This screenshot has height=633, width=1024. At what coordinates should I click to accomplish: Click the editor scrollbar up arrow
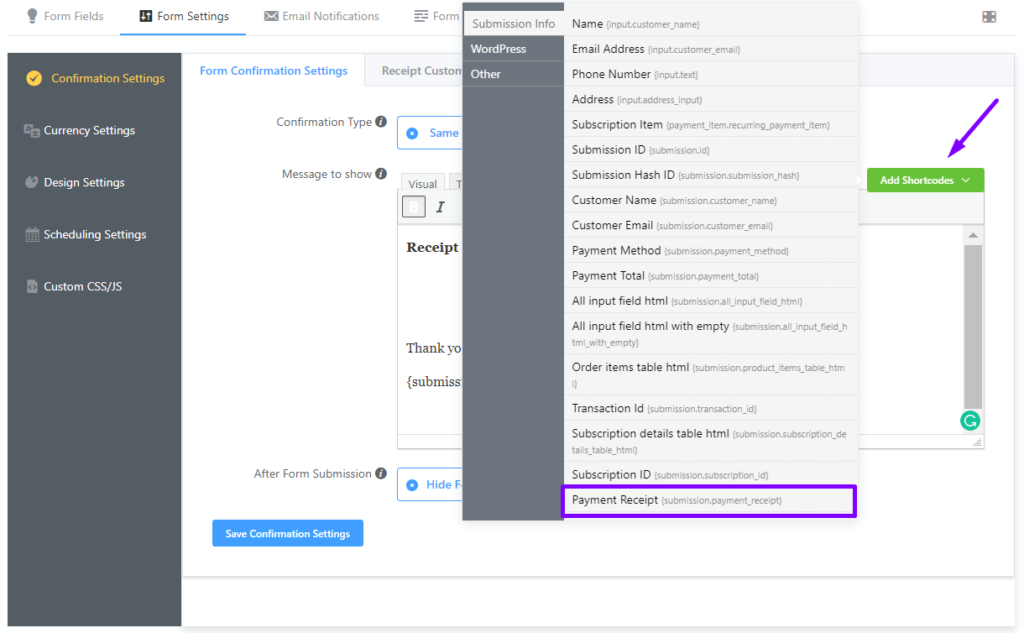point(973,235)
